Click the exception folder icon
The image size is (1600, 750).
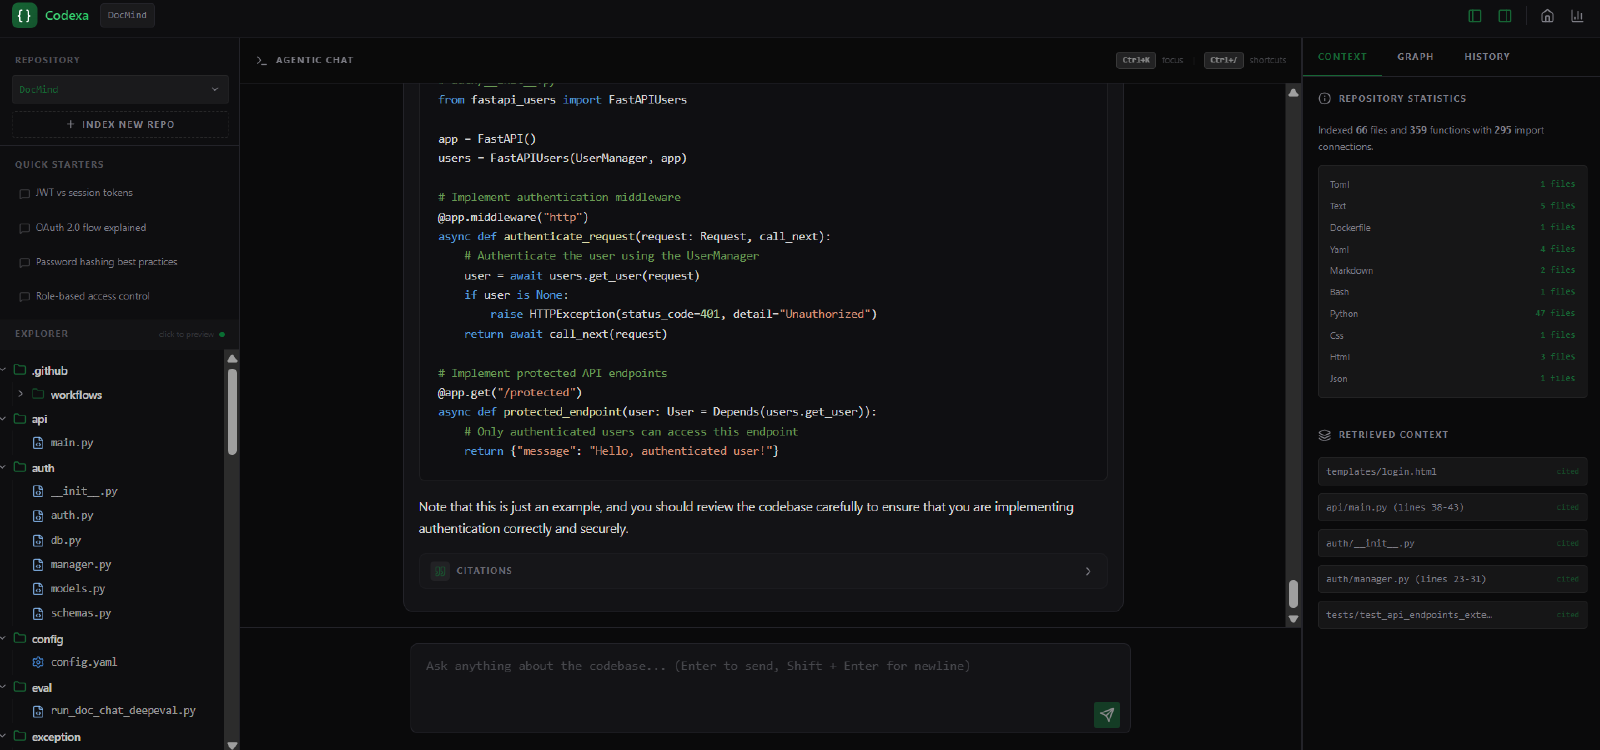click(19, 736)
